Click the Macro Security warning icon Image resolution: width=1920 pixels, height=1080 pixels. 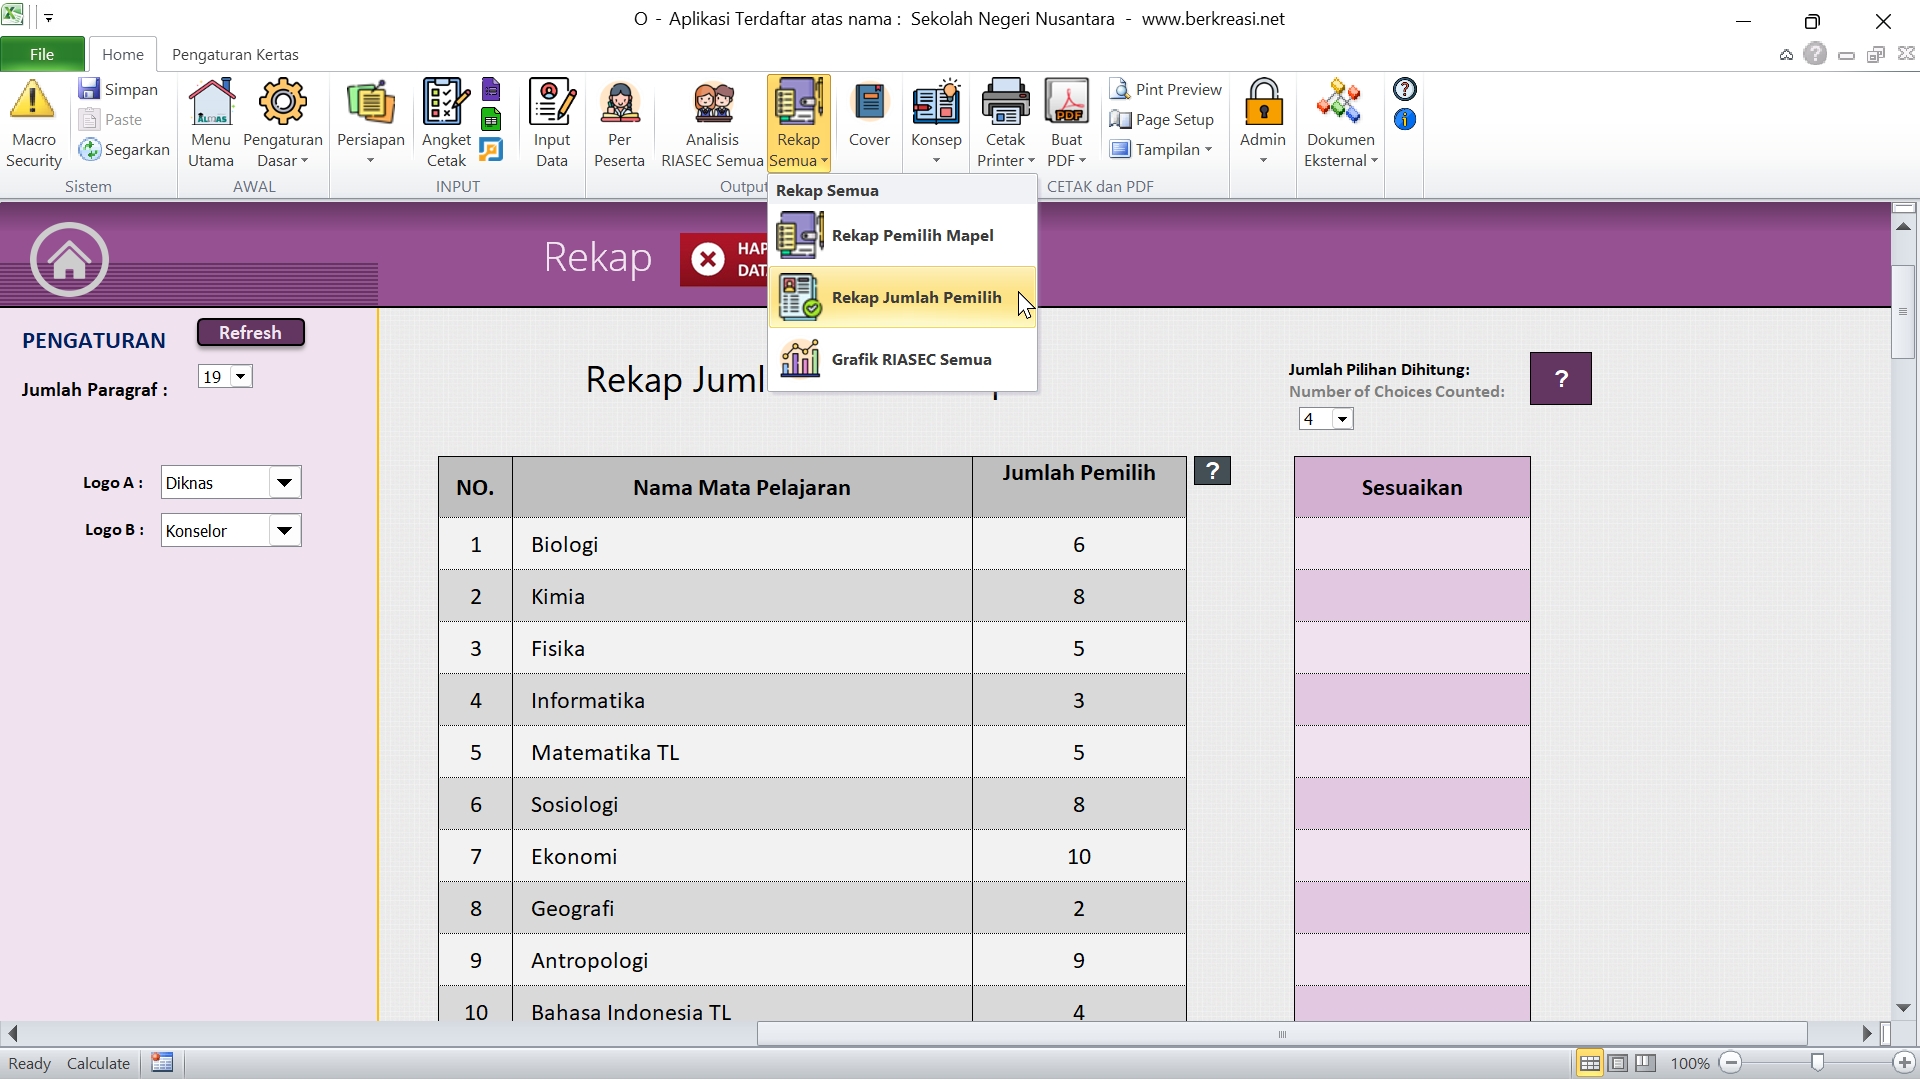(32, 101)
